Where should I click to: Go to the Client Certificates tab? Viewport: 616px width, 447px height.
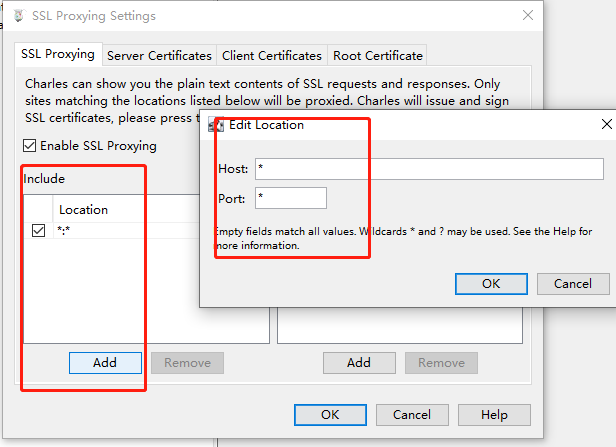(272, 56)
